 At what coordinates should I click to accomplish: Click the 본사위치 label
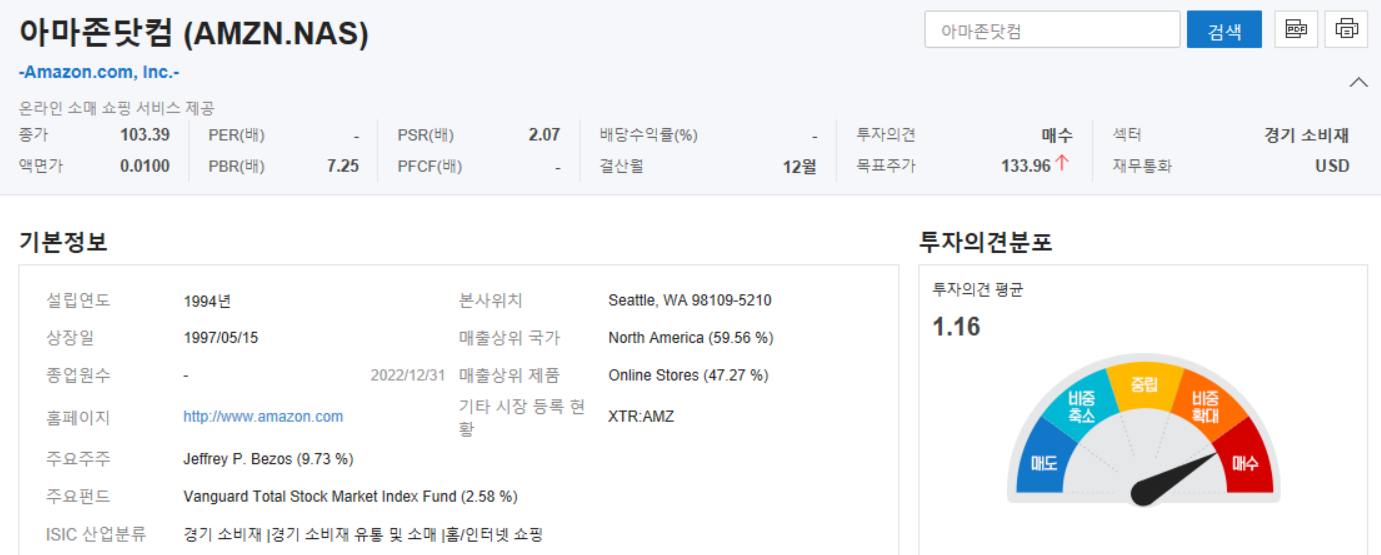coord(490,301)
